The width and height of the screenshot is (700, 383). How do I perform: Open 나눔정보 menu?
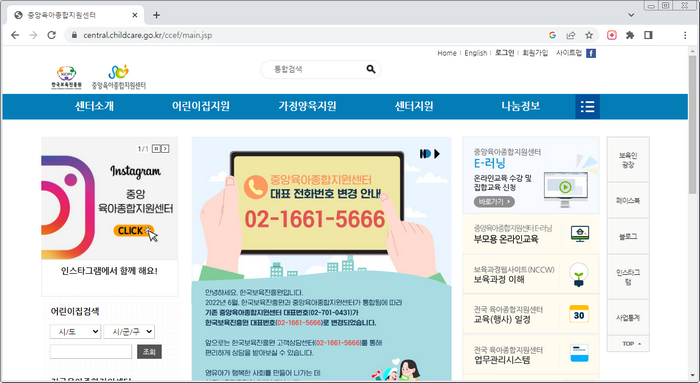tap(521, 106)
